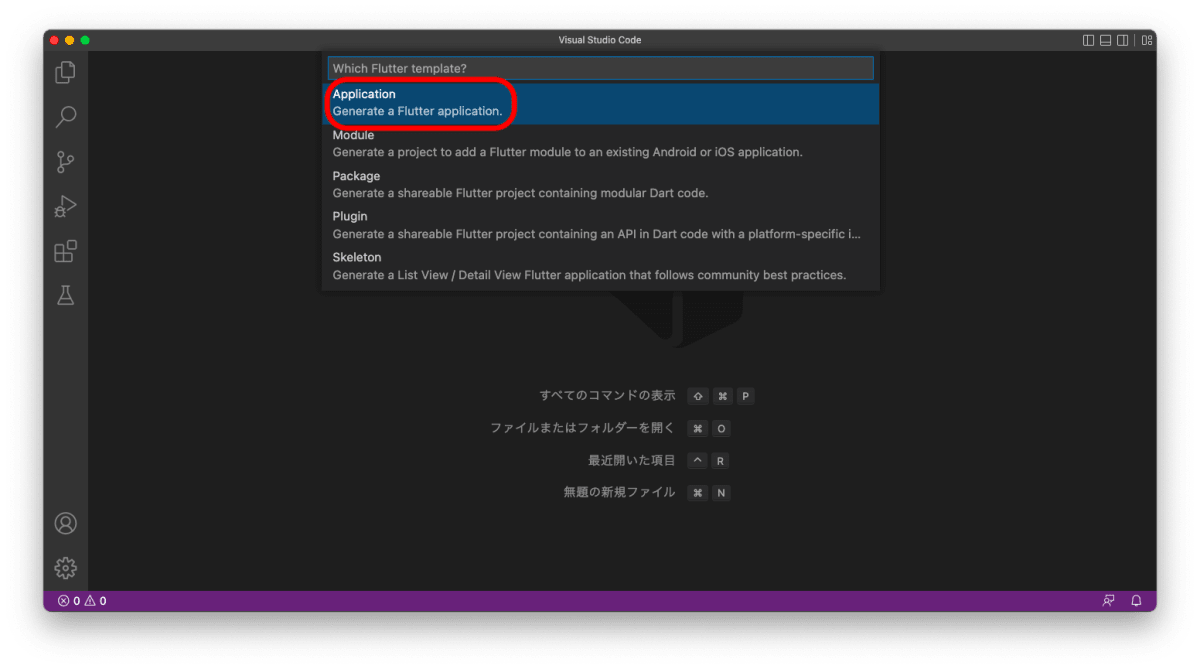Click the feedback icon in status bar

click(1108, 601)
